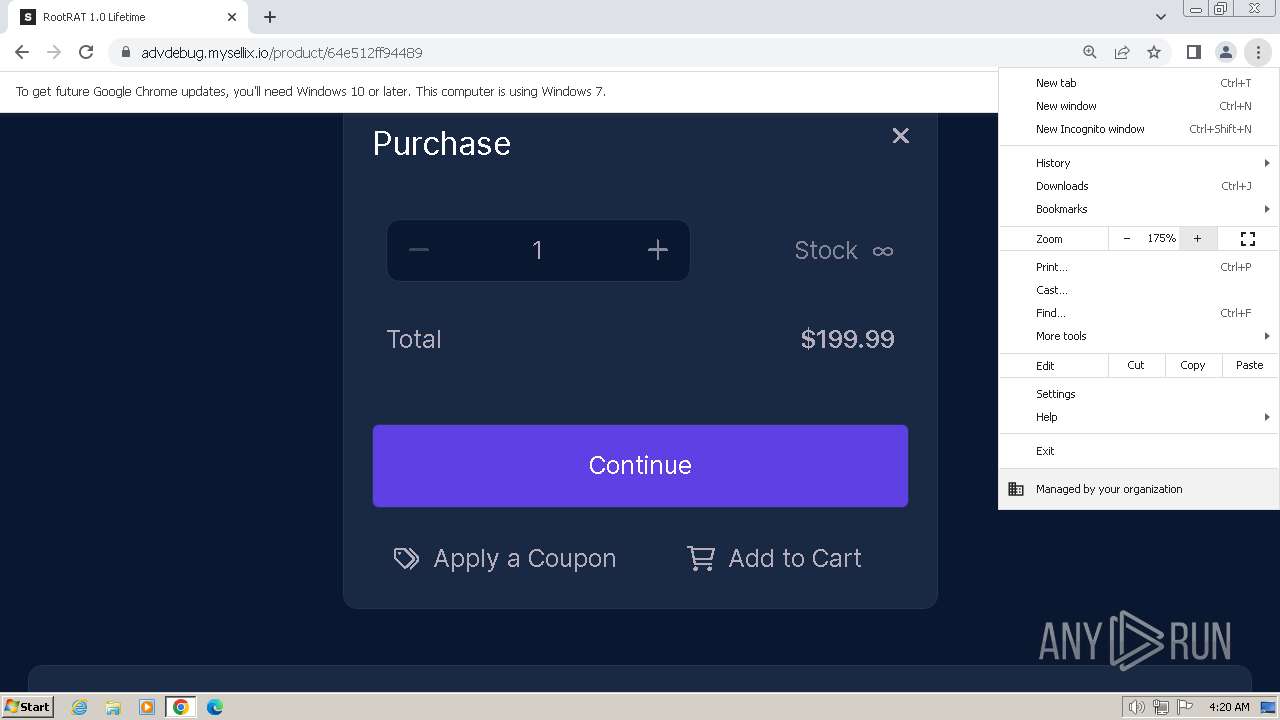Open File Explorer folder on taskbar
This screenshot has height=720, width=1280.
click(x=113, y=707)
